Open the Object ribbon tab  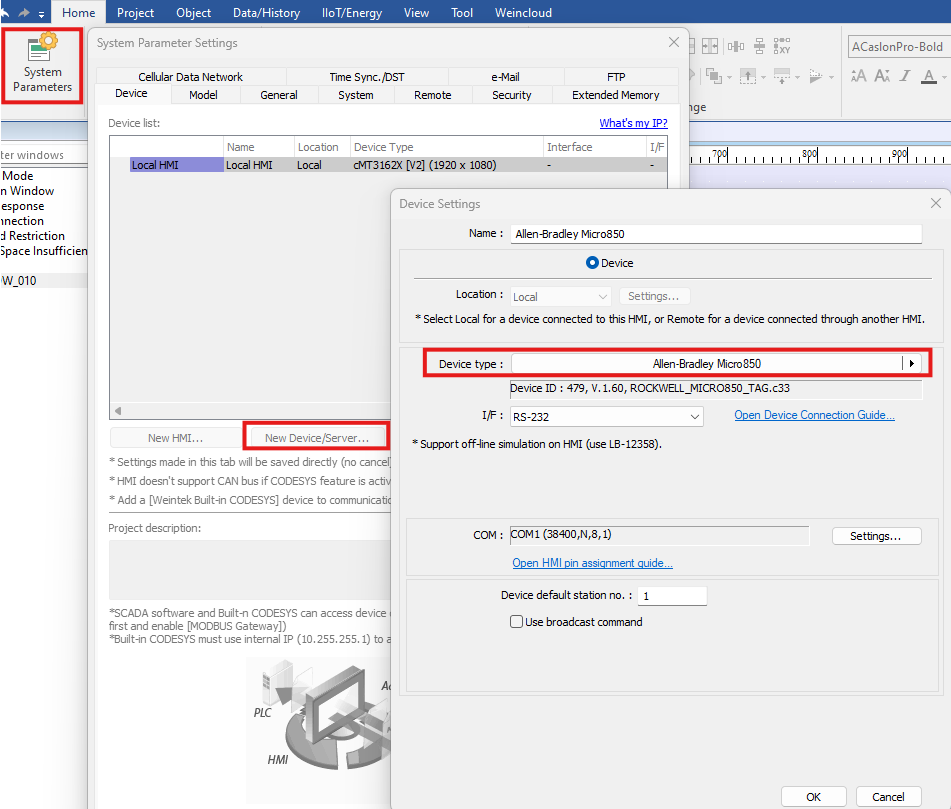193,12
